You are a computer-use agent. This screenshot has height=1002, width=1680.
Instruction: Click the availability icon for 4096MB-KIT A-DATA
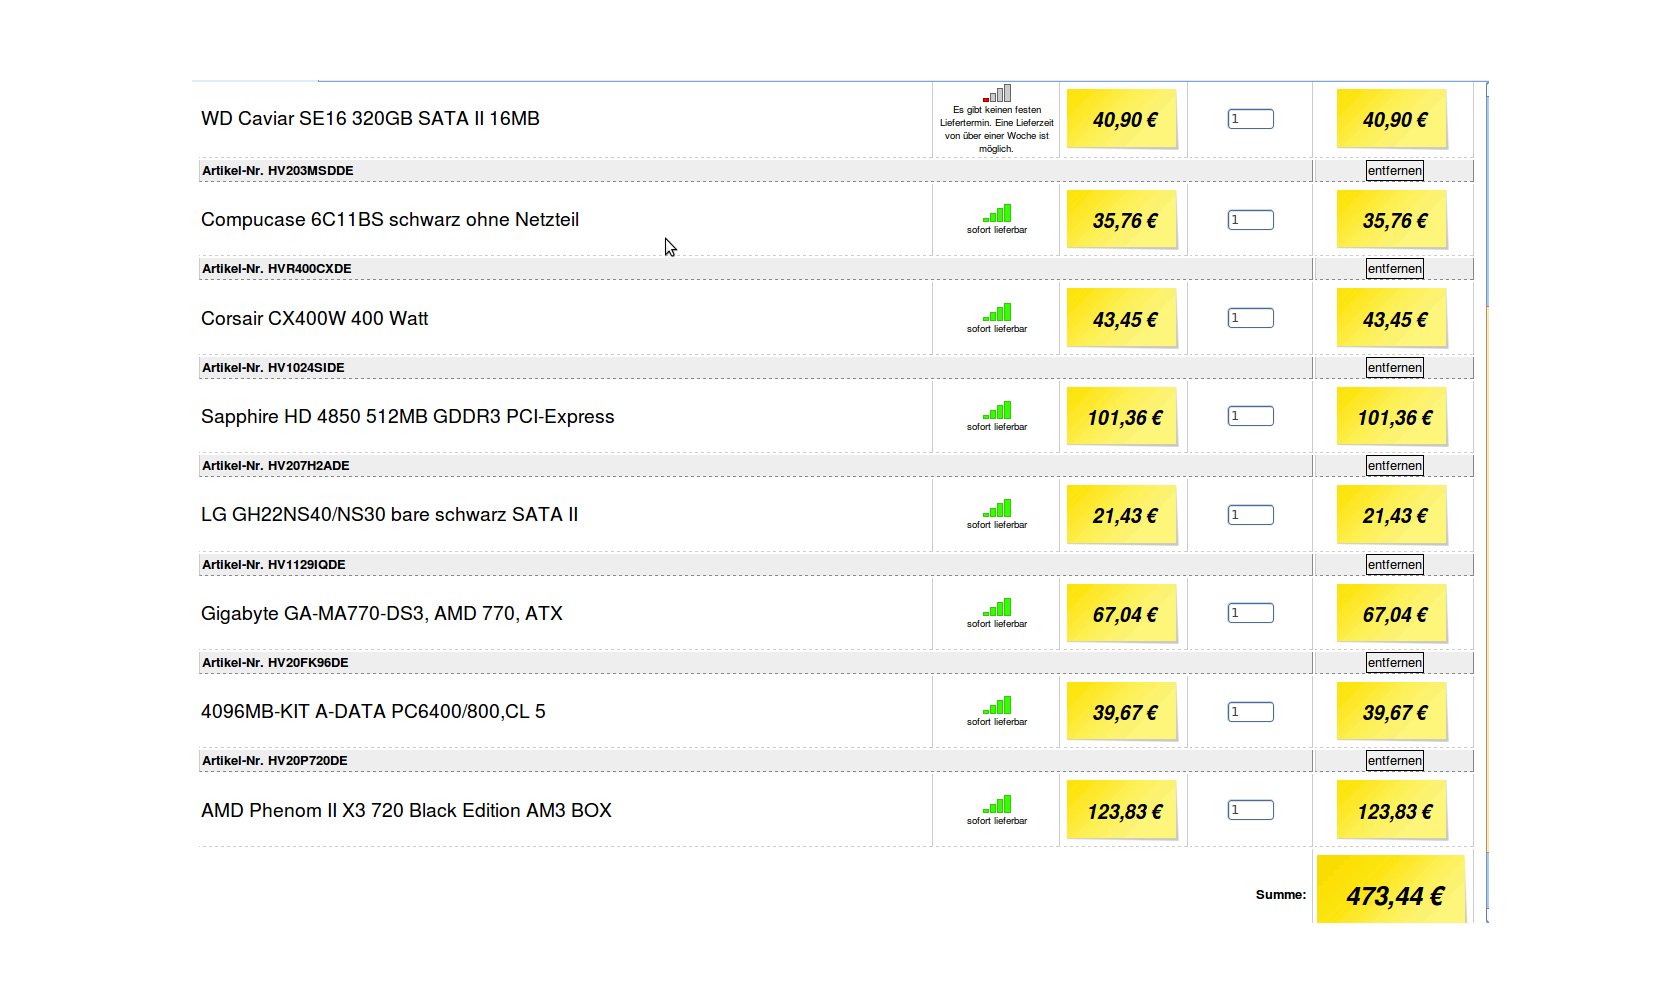click(x=997, y=705)
